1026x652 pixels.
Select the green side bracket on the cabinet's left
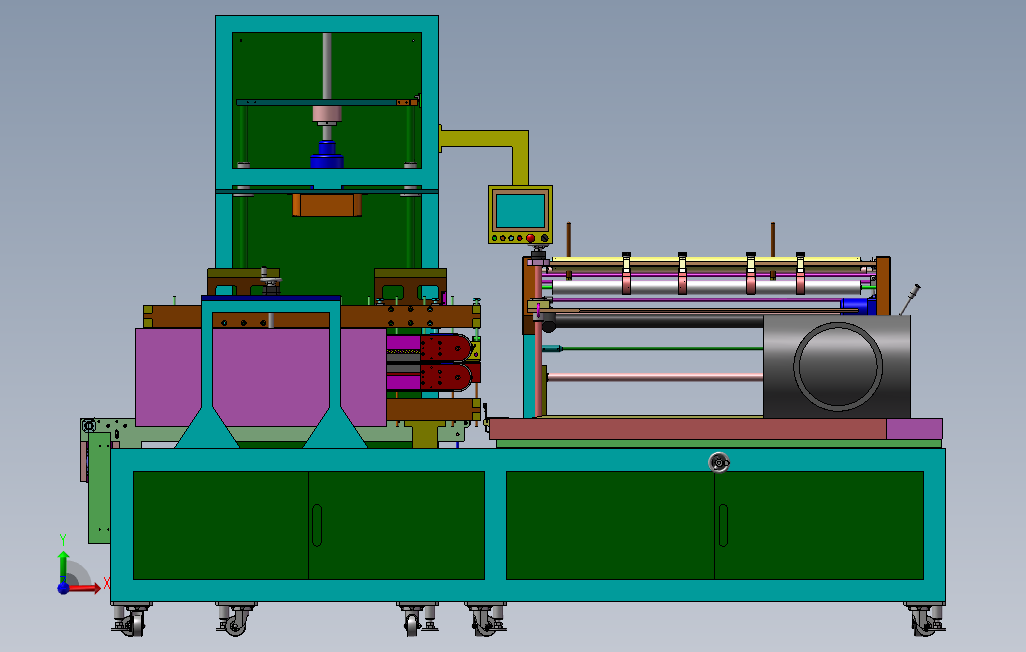pyautogui.click(x=99, y=488)
